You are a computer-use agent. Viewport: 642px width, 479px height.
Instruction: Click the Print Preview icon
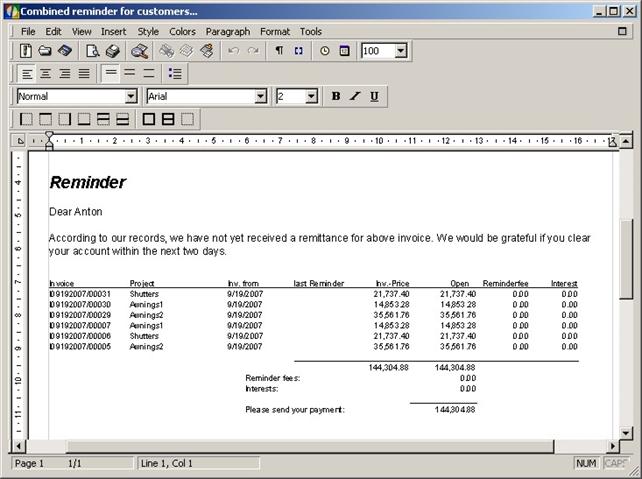tap(93, 51)
